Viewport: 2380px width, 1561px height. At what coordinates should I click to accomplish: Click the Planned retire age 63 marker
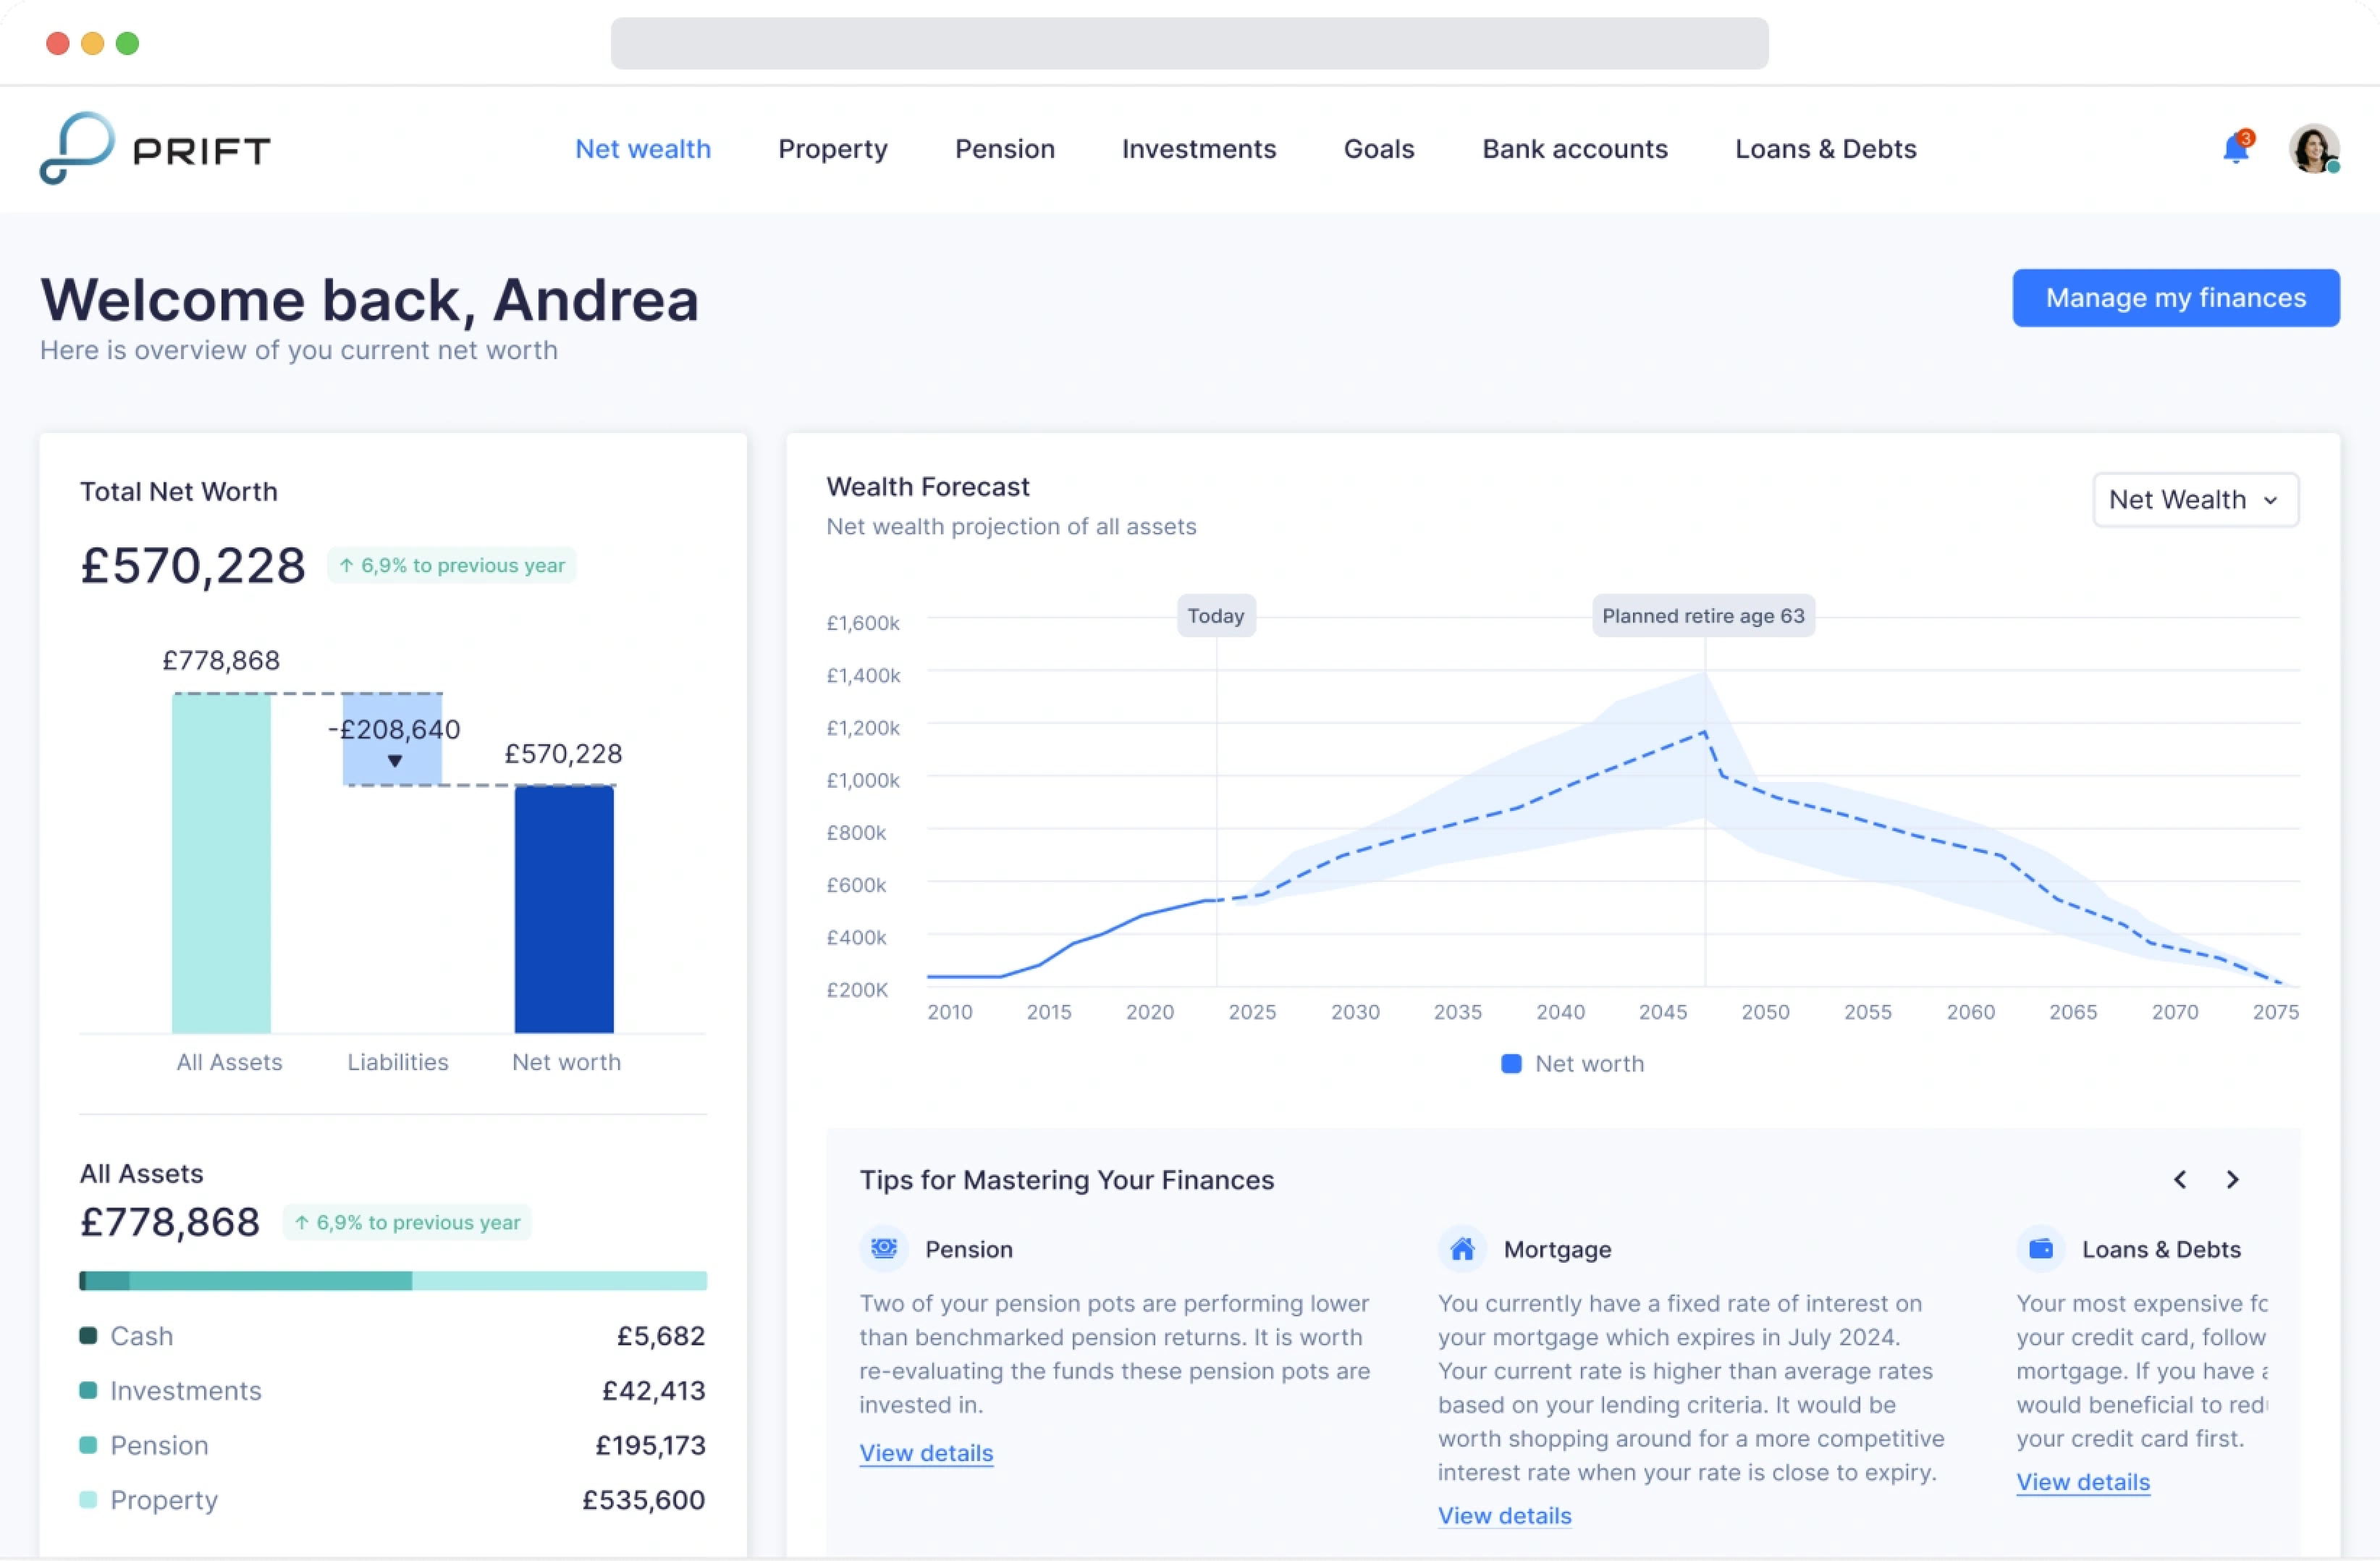(x=1703, y=616)
